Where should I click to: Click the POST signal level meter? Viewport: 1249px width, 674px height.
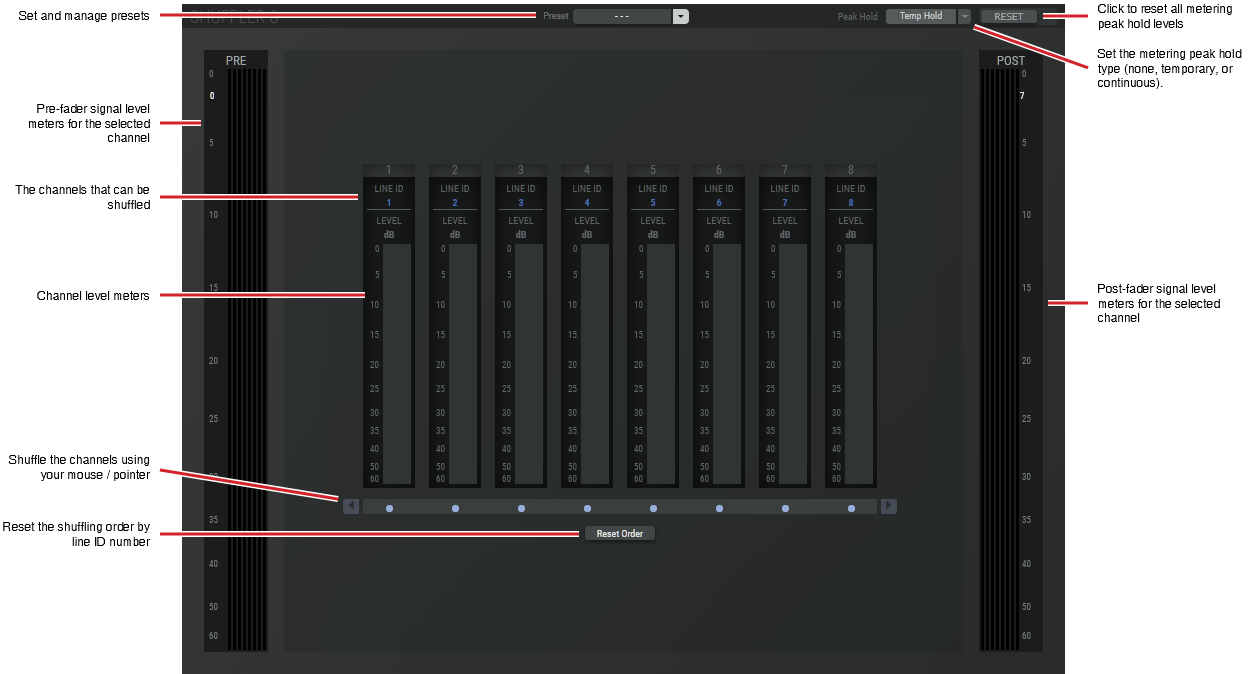coord(999,360)
